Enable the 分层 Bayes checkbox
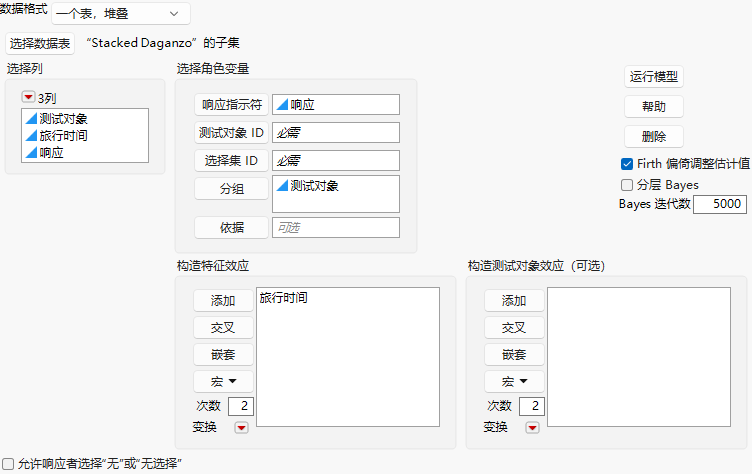The image size is (752, 474). point(627,185)
